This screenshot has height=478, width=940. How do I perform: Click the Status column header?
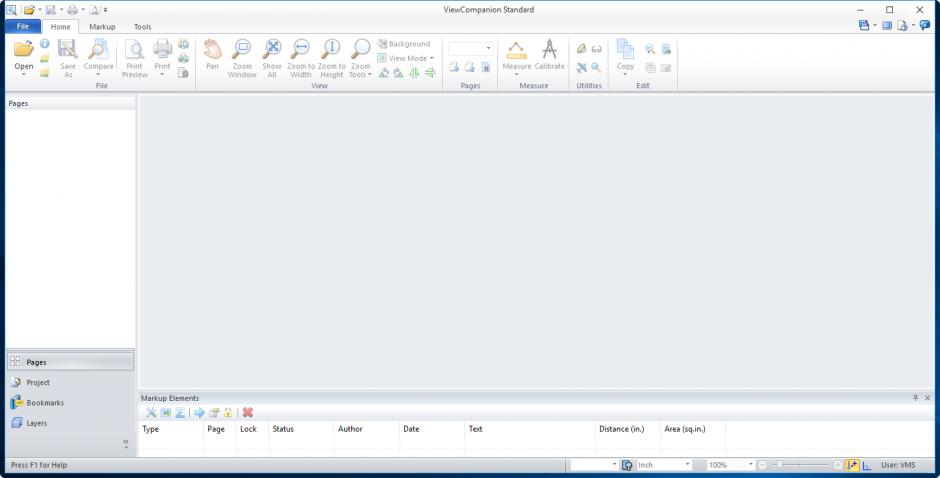click(302, 429)
